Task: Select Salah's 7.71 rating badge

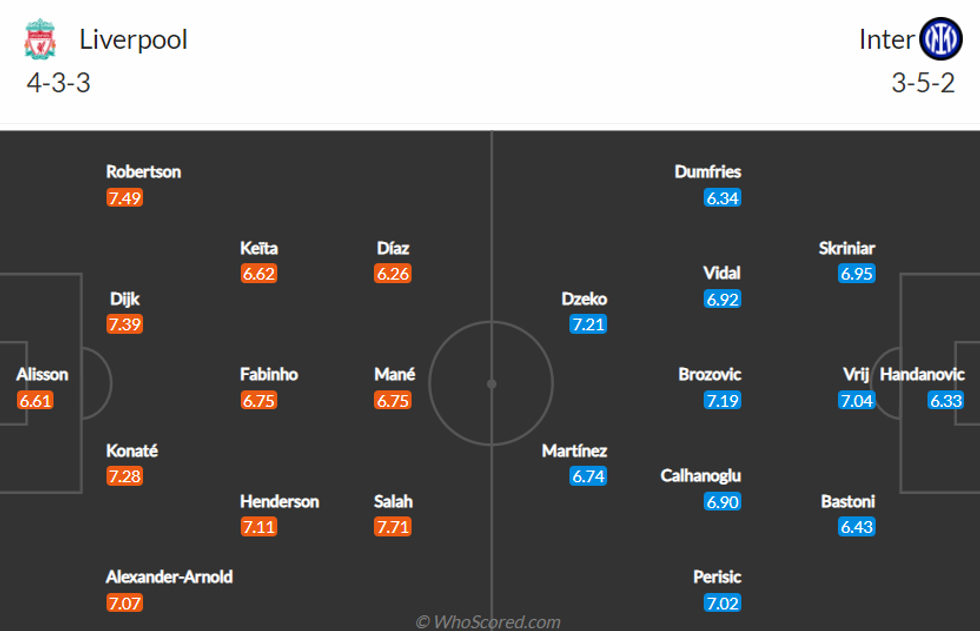Action: click(393, 526)
